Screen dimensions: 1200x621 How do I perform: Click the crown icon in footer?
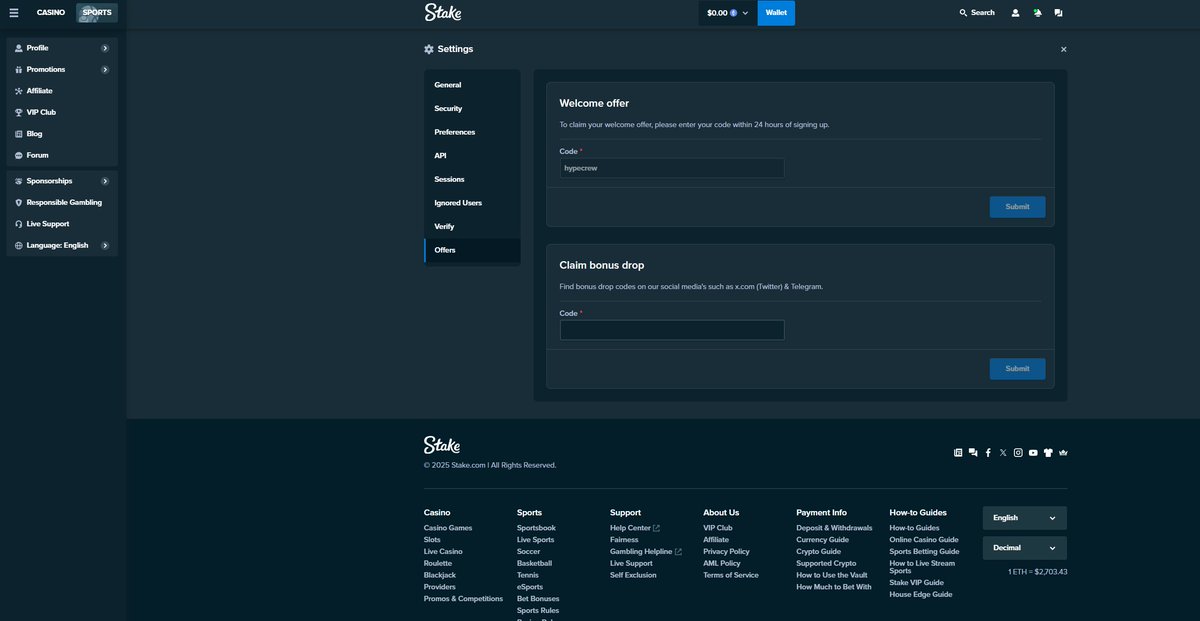1063,453
